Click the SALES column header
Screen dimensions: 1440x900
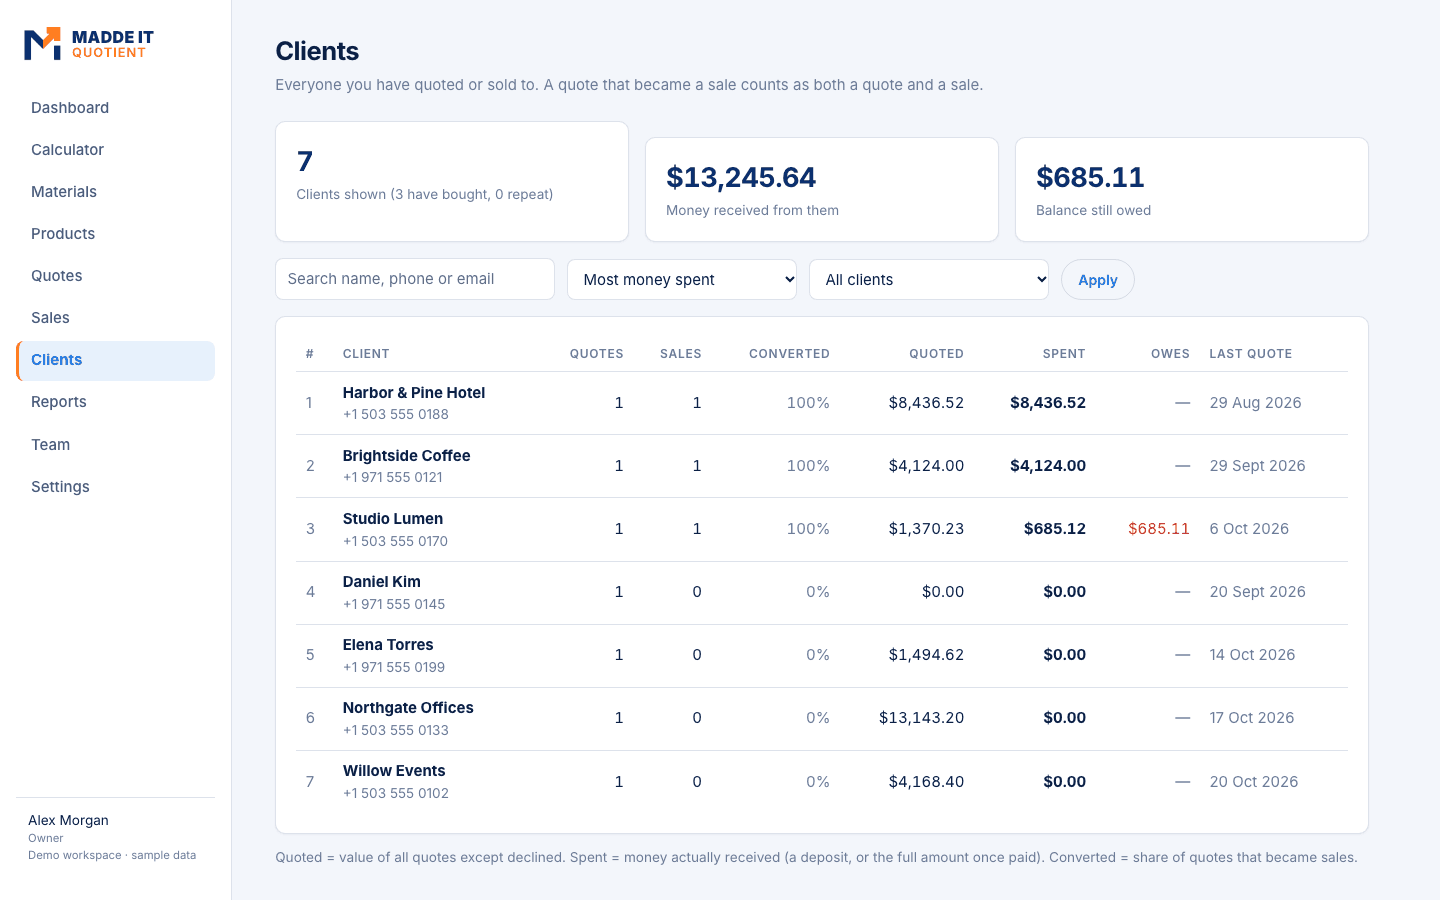pos(681,354)
